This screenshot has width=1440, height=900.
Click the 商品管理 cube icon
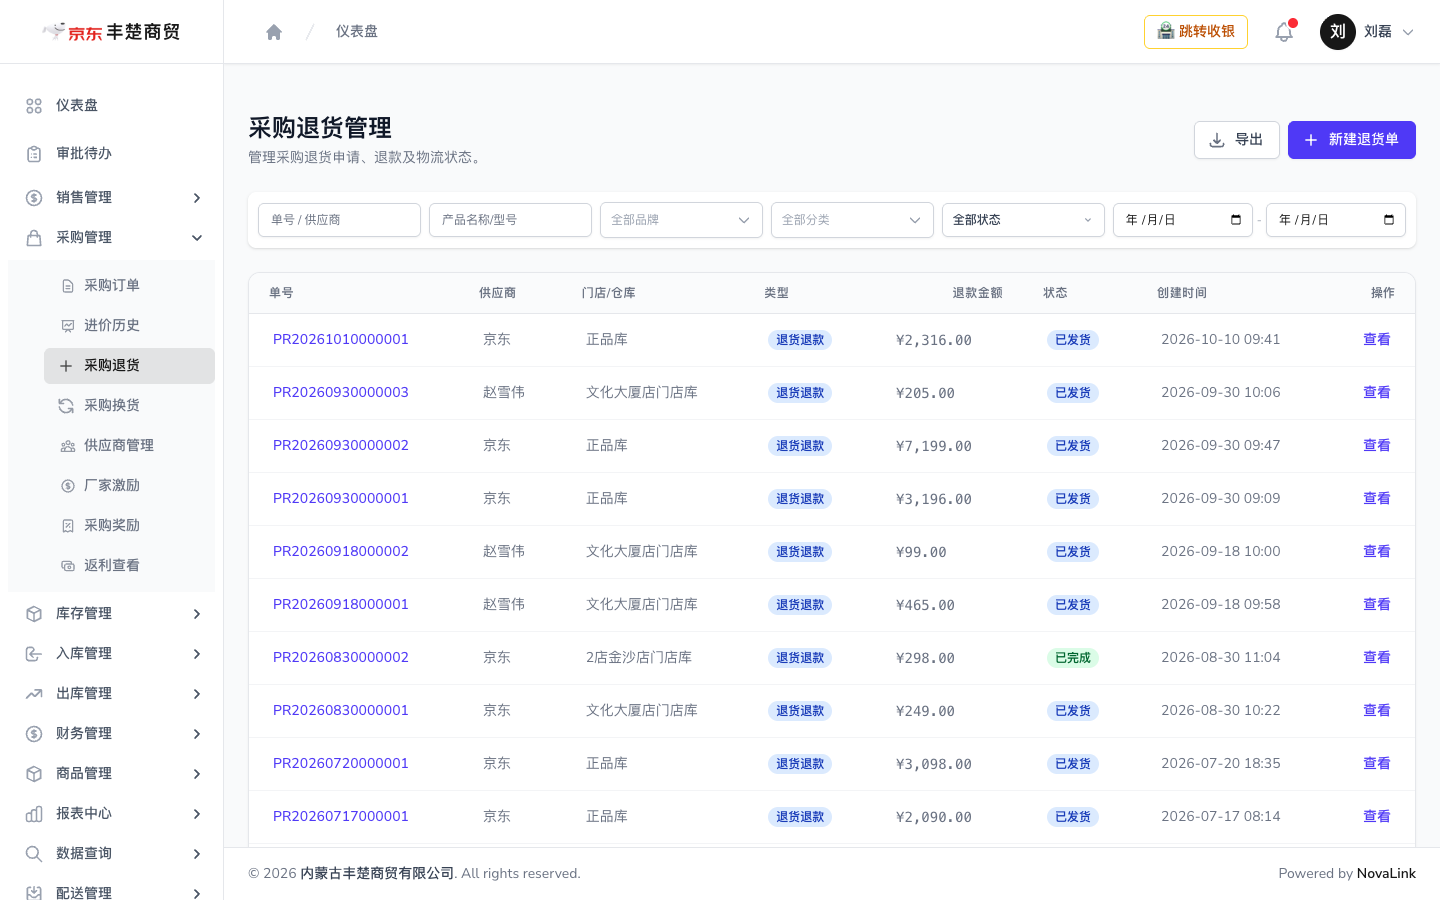34,774
